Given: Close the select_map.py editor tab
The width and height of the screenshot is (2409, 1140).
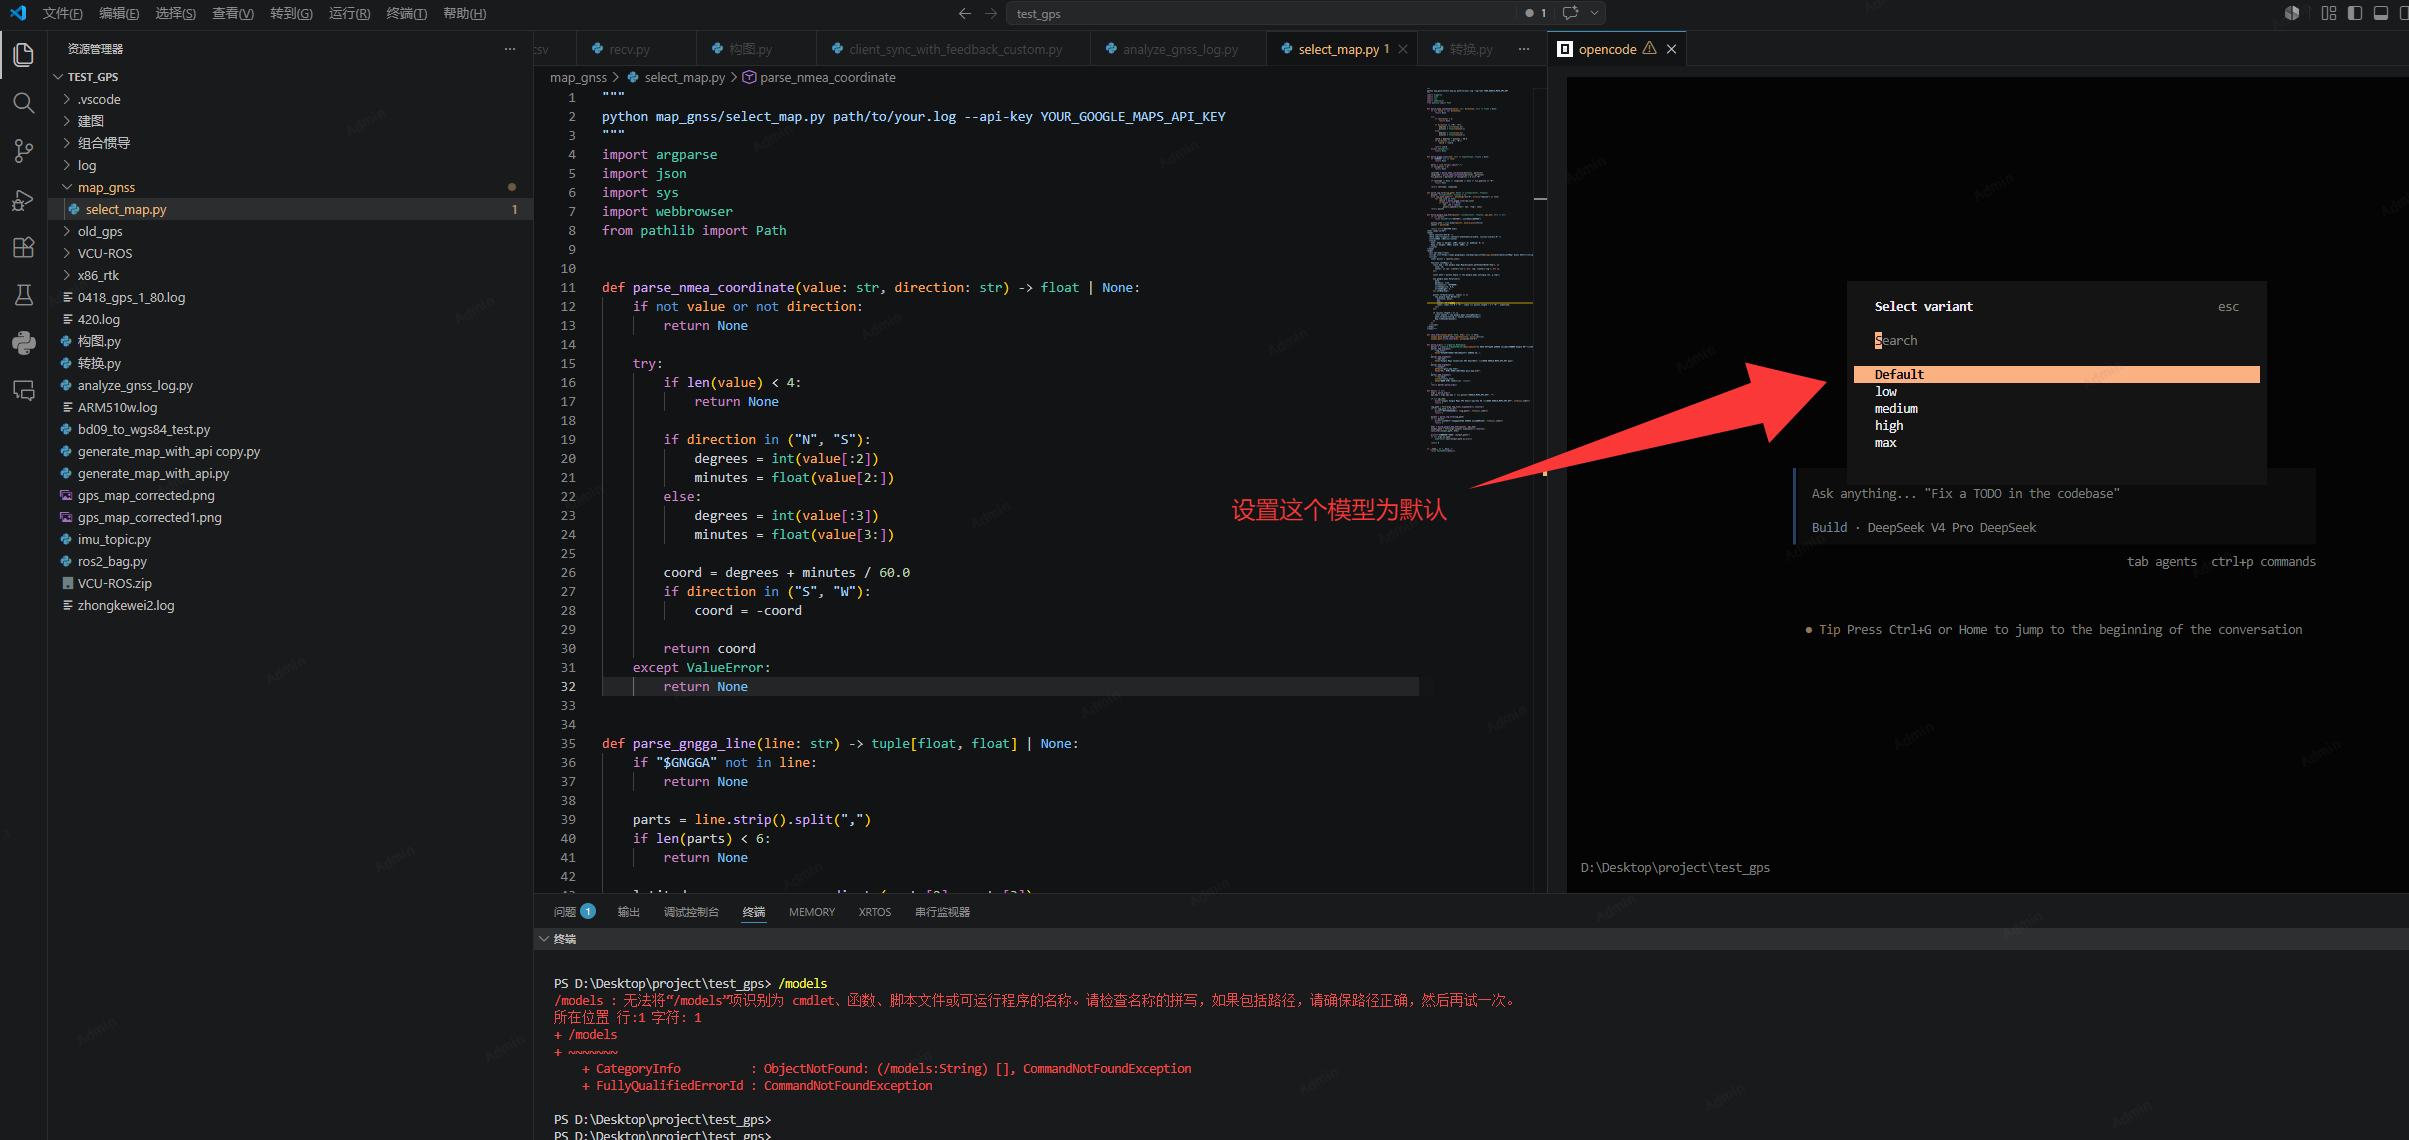Looking at the screenshot, I should (x=1403, y=49).
